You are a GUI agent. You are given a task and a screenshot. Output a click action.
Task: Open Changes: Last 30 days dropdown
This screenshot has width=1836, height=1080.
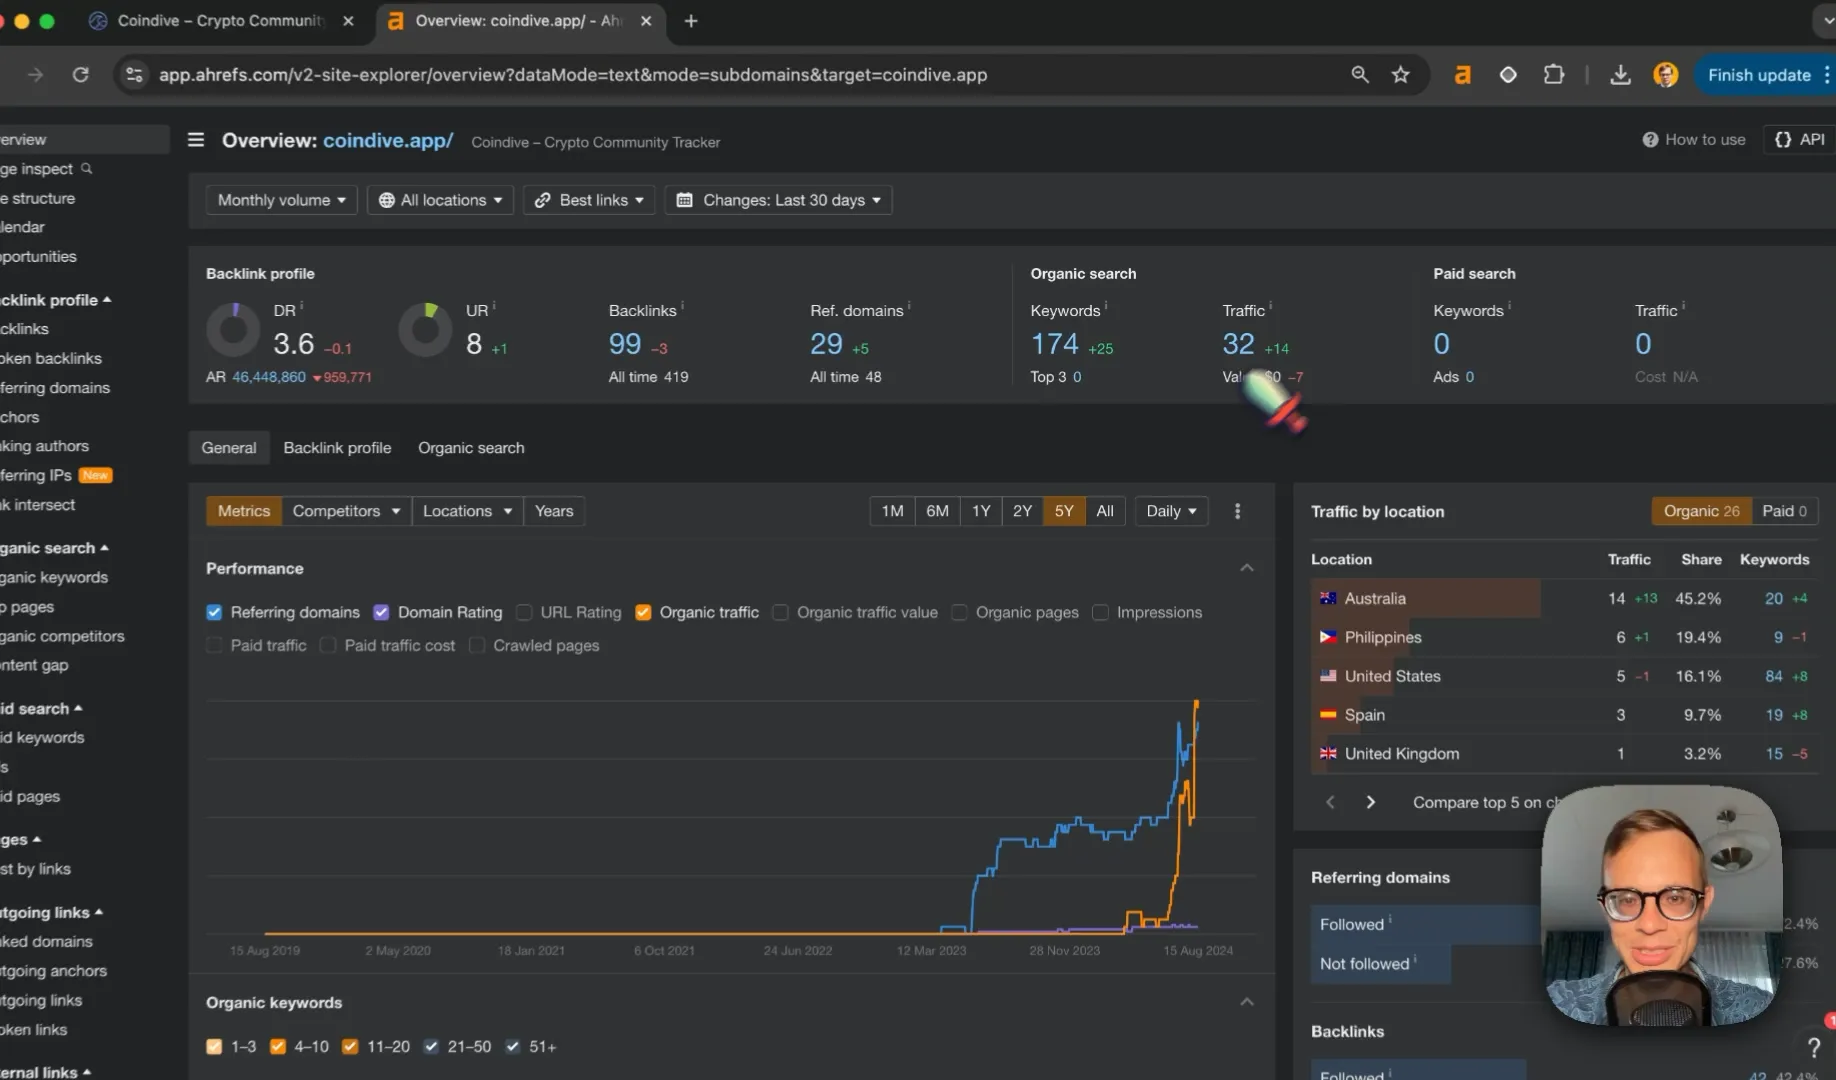tap(778, 200)
